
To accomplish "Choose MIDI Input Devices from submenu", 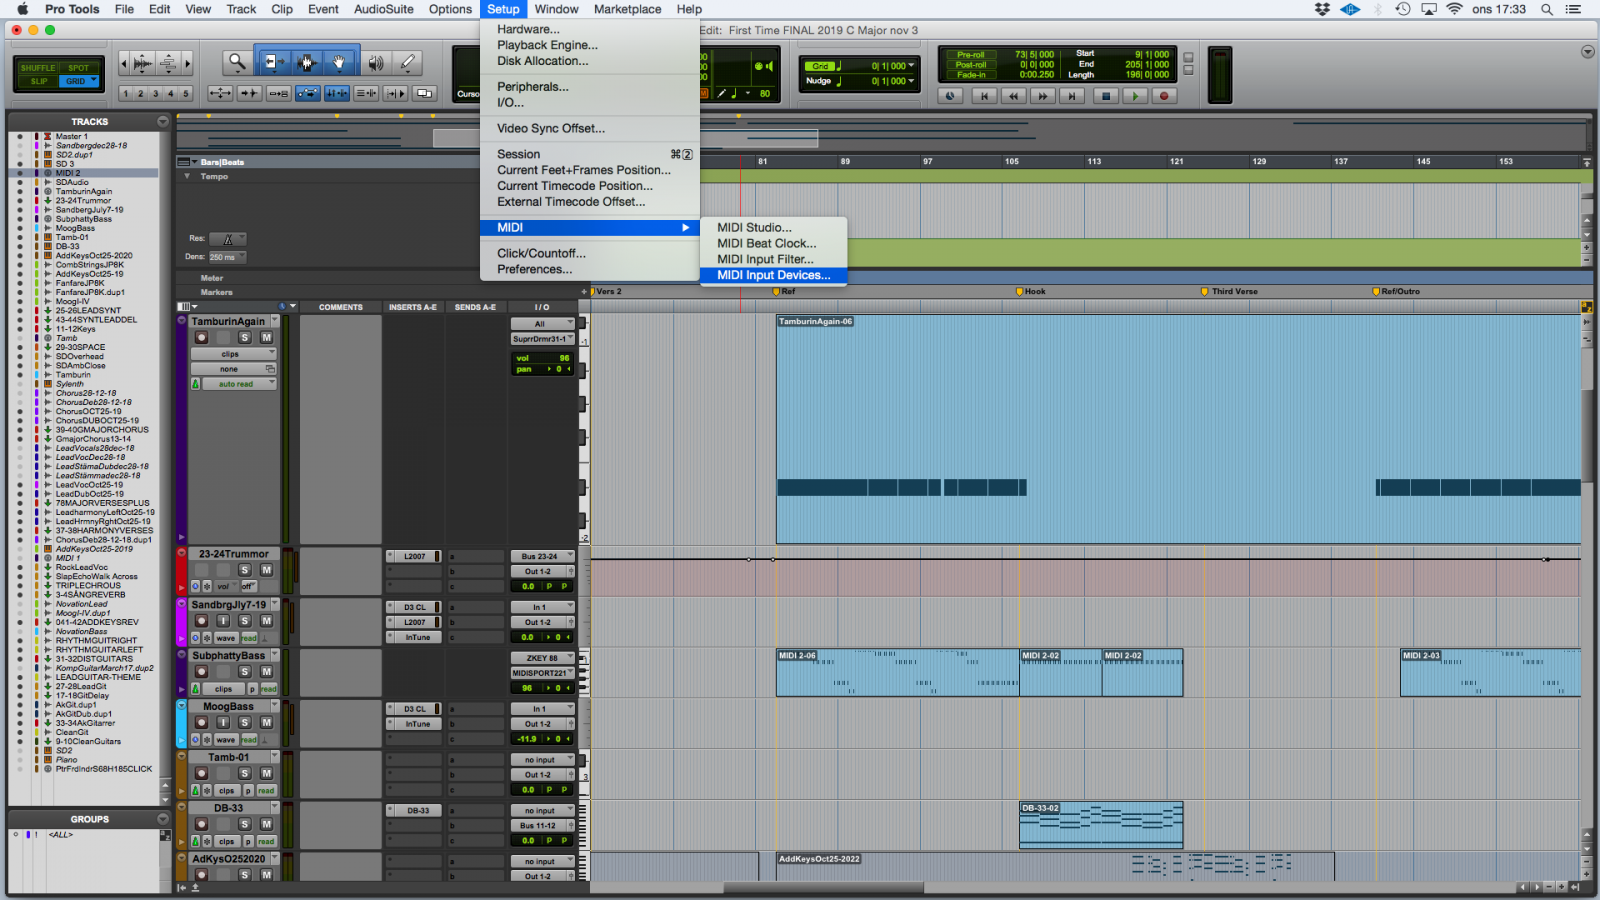I will point(773,275).
